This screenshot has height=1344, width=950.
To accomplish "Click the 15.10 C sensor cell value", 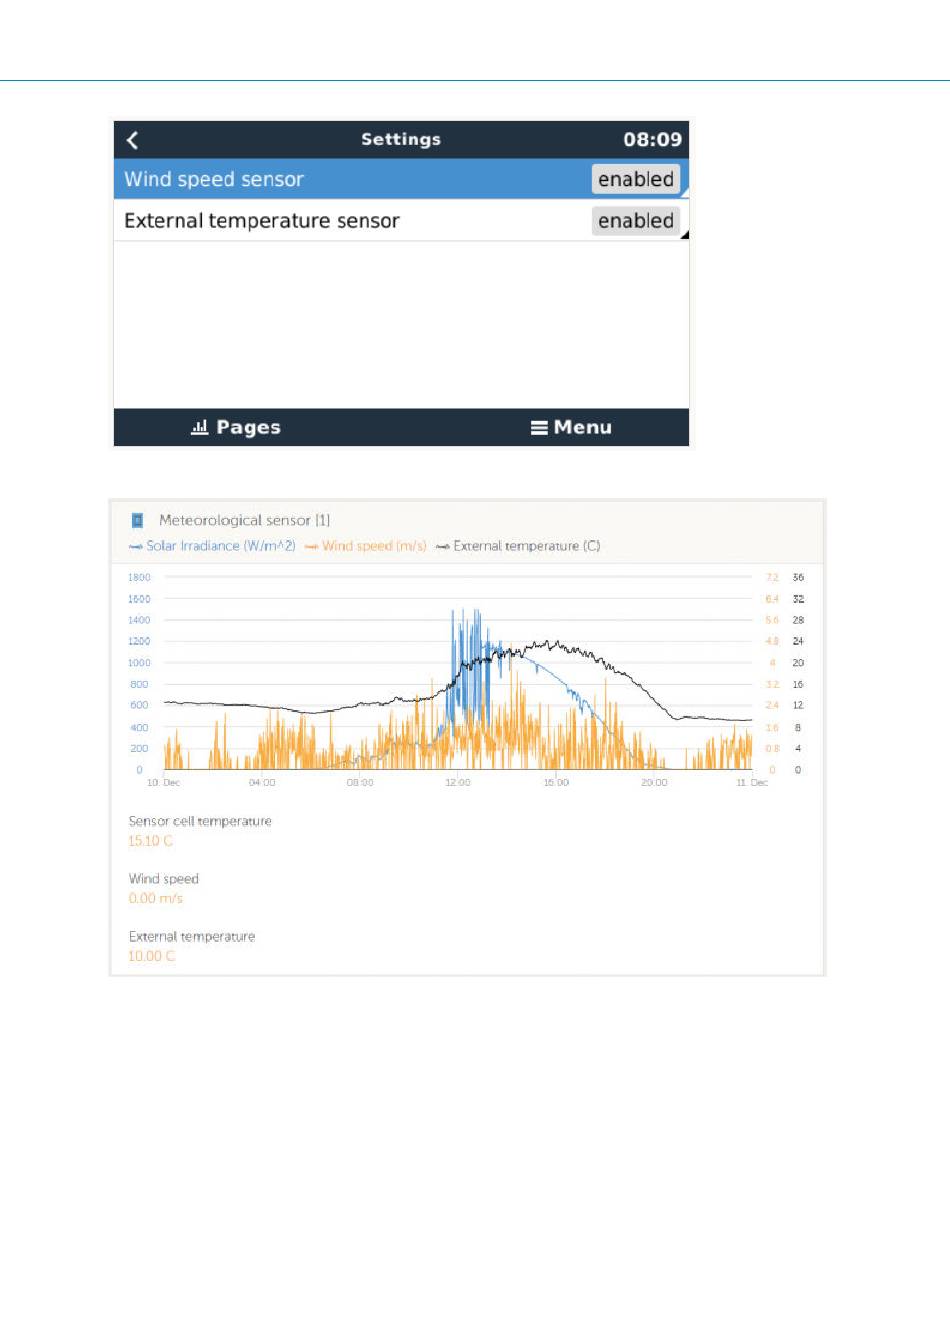I will point(150,841).
